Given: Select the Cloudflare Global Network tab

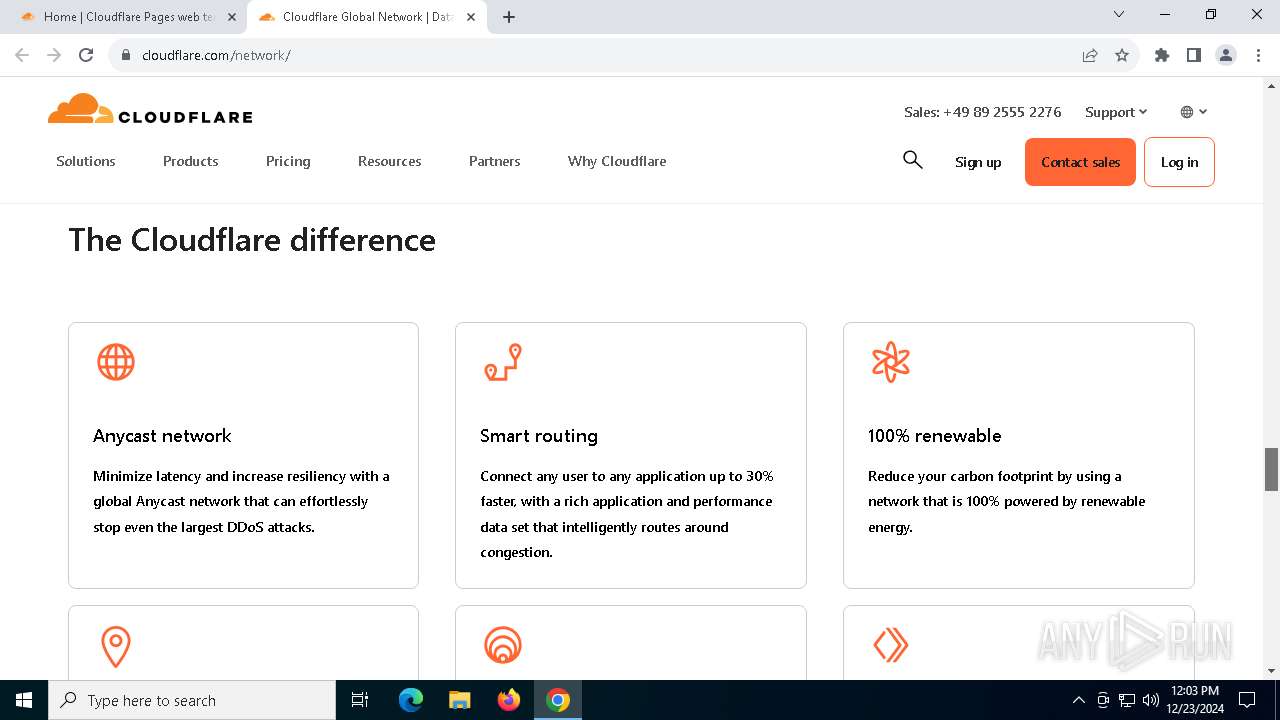Looking at the screenshot, I should (x=366, y=17).
